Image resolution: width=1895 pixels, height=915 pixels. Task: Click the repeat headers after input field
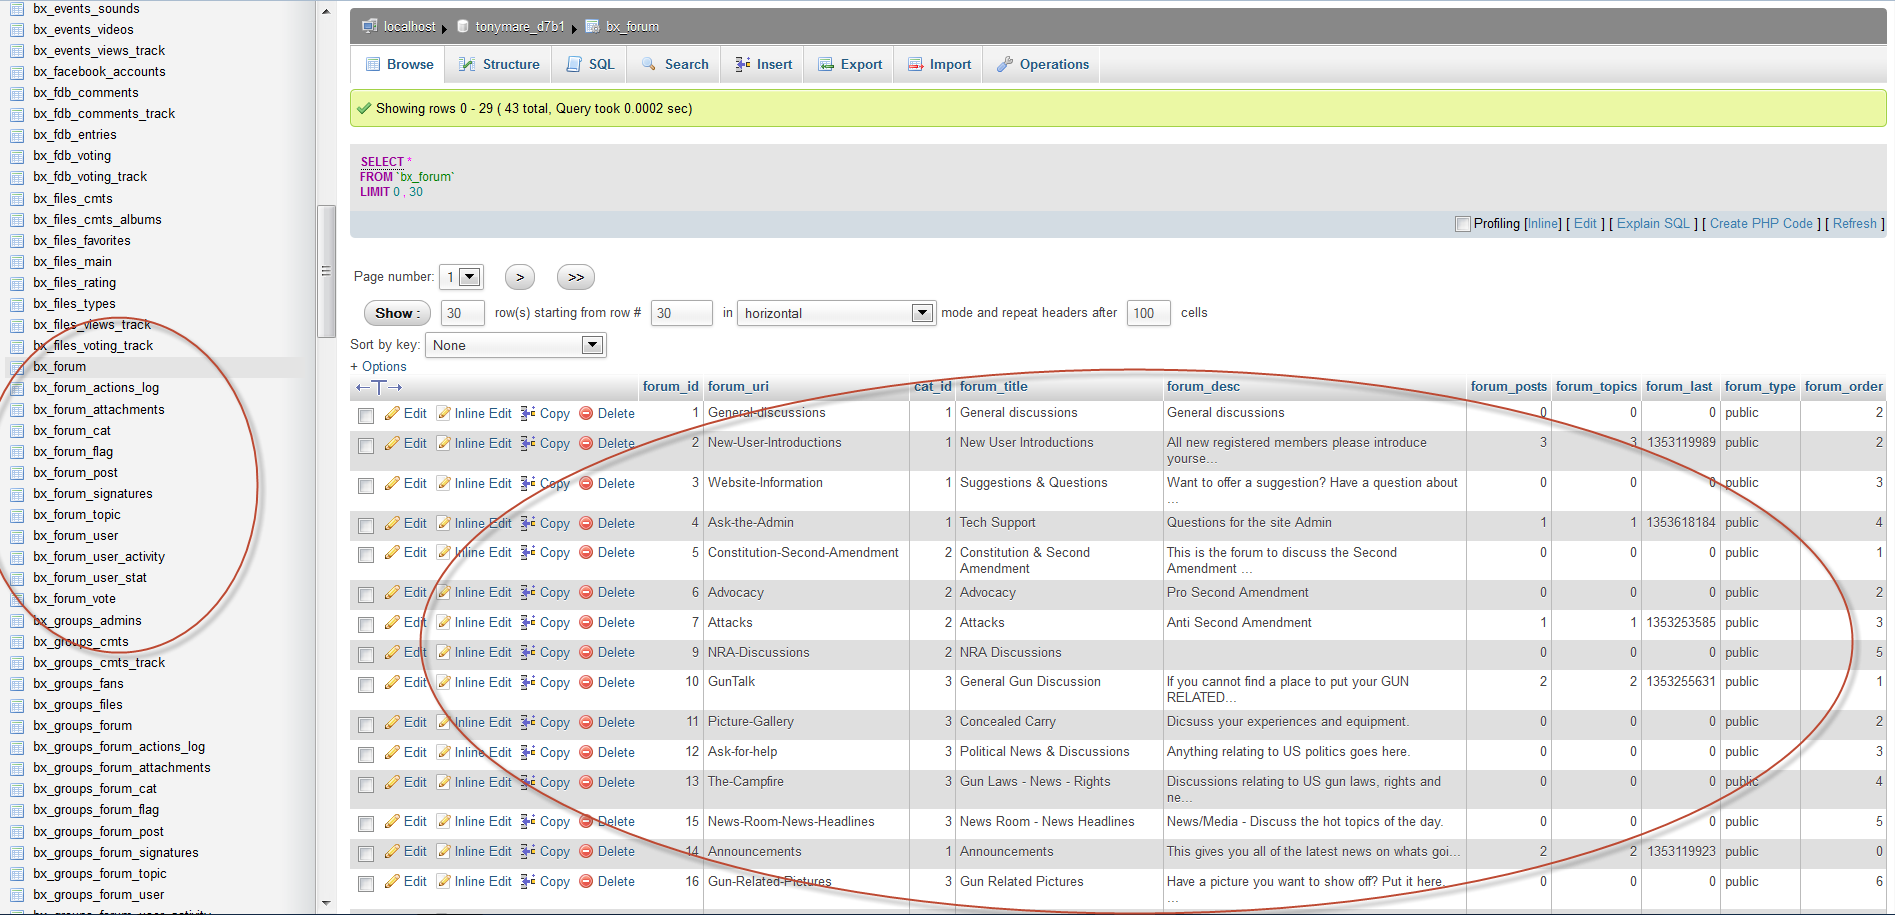point(1147,313)
